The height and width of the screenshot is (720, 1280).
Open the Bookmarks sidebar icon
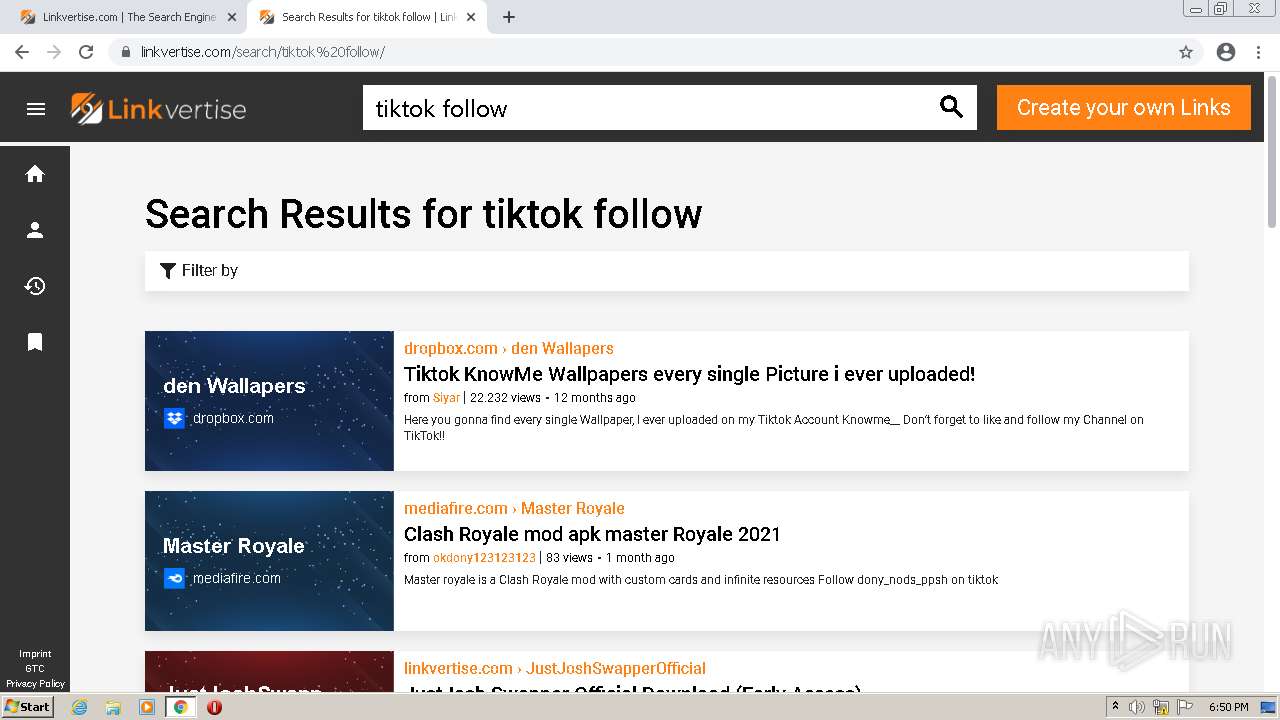(x=35, y=342)
